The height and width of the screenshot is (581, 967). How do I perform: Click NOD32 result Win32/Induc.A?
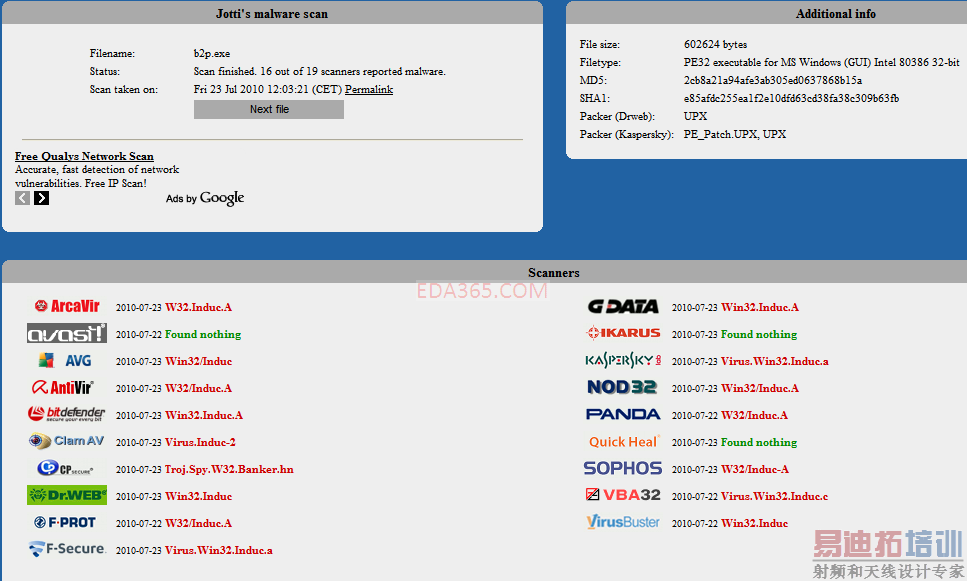pos(760,389)
